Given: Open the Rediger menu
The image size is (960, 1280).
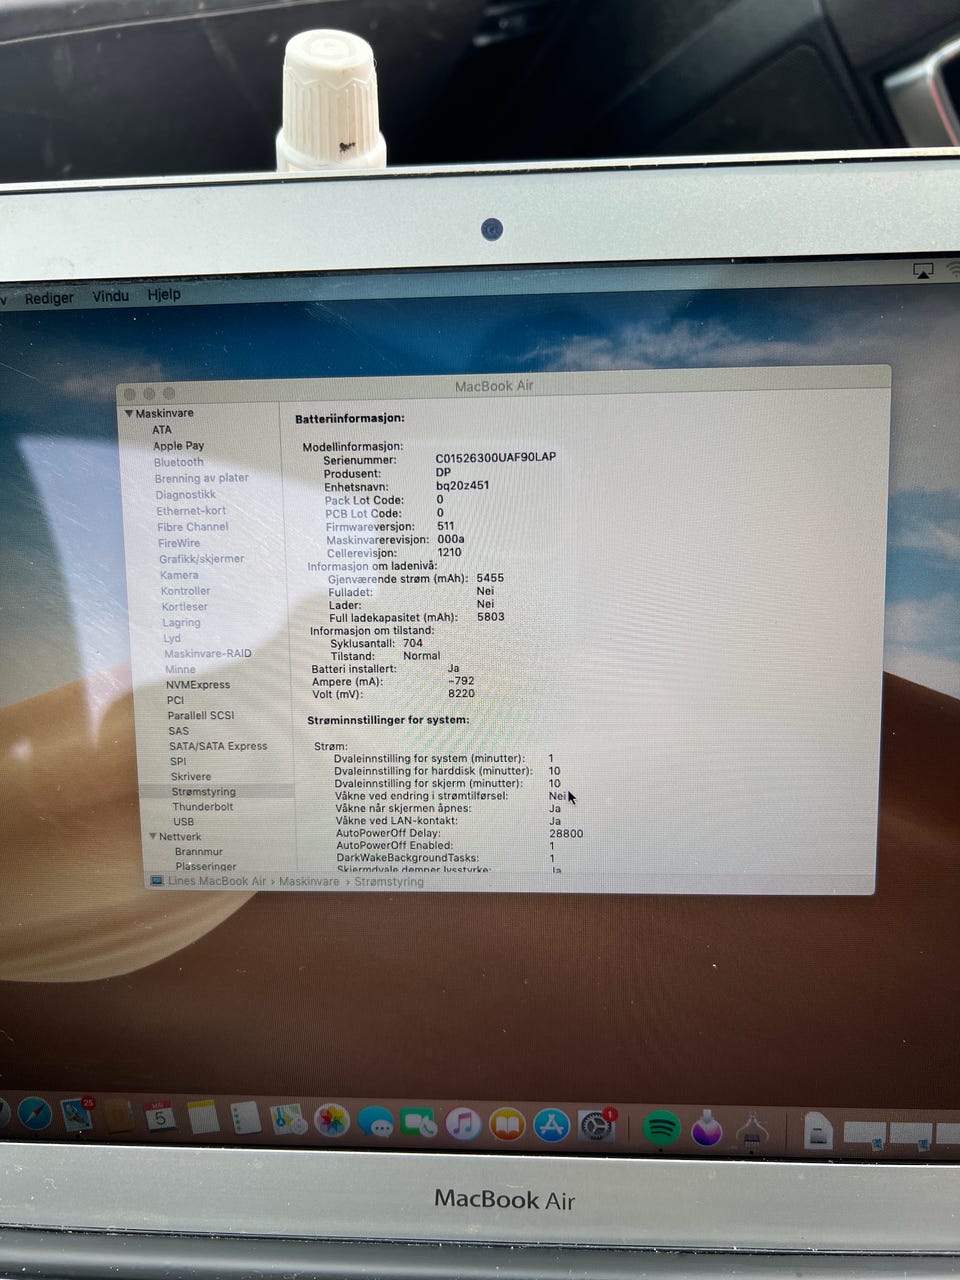Looking at the screenshot, I should (49, 298).
